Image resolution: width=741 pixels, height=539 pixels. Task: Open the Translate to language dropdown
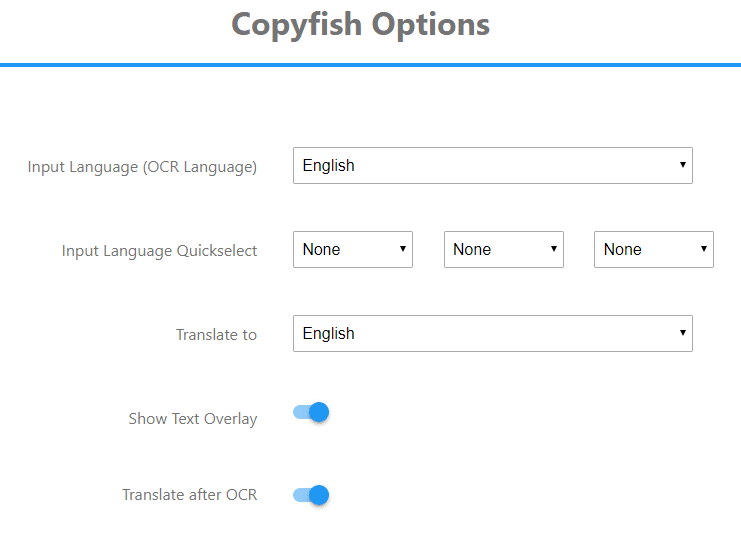point(492,334)
